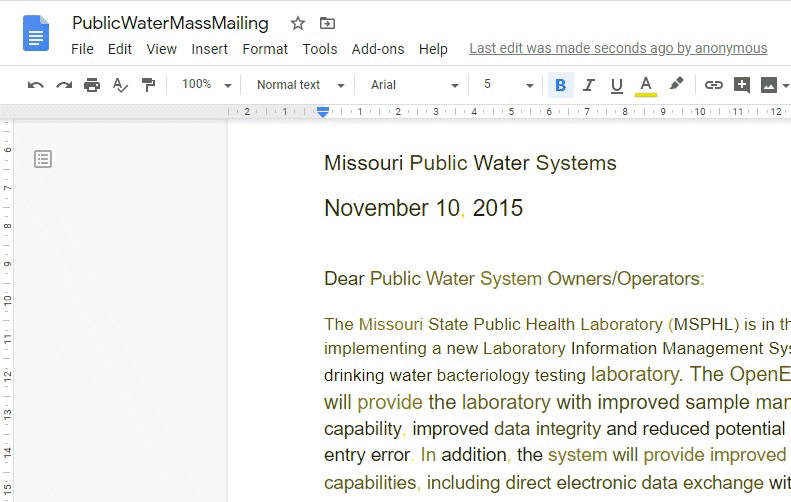Screen dimensions: 791x502
Task: Open the text color picker
Action: click(646, 85)
